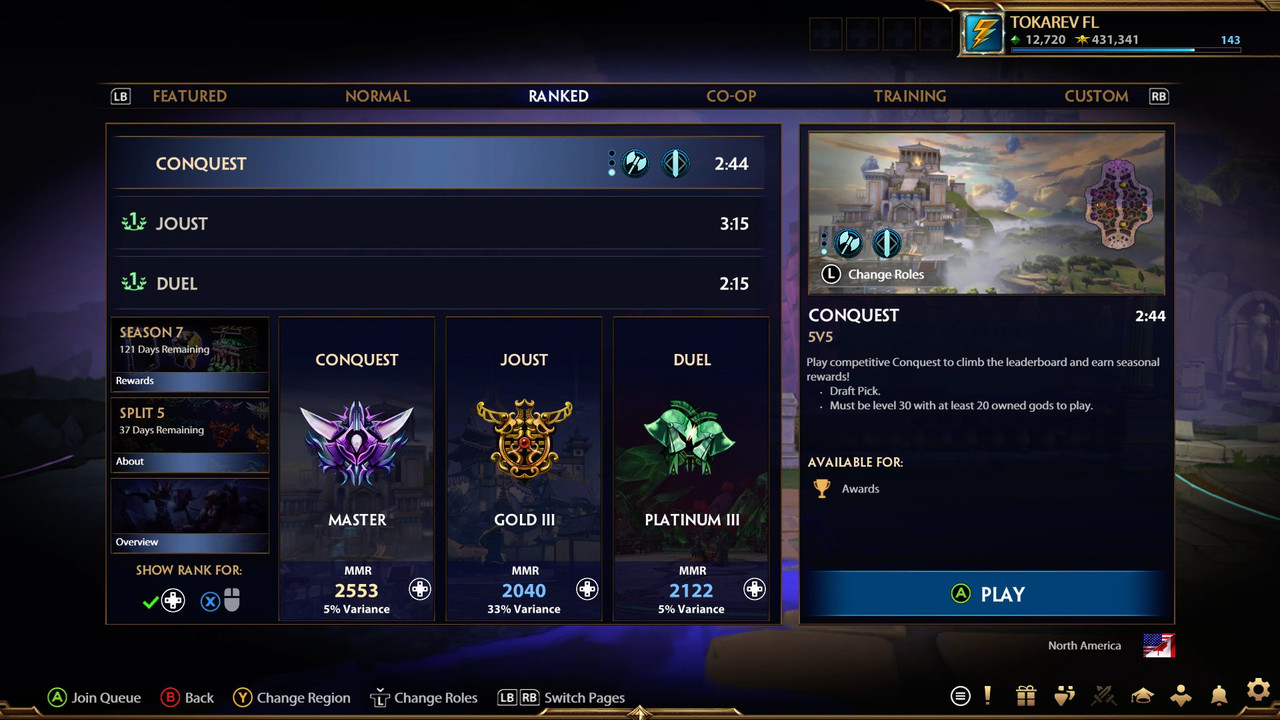Click the Play button
This screenshot has height=720, width=1280.
coord(987,594)
